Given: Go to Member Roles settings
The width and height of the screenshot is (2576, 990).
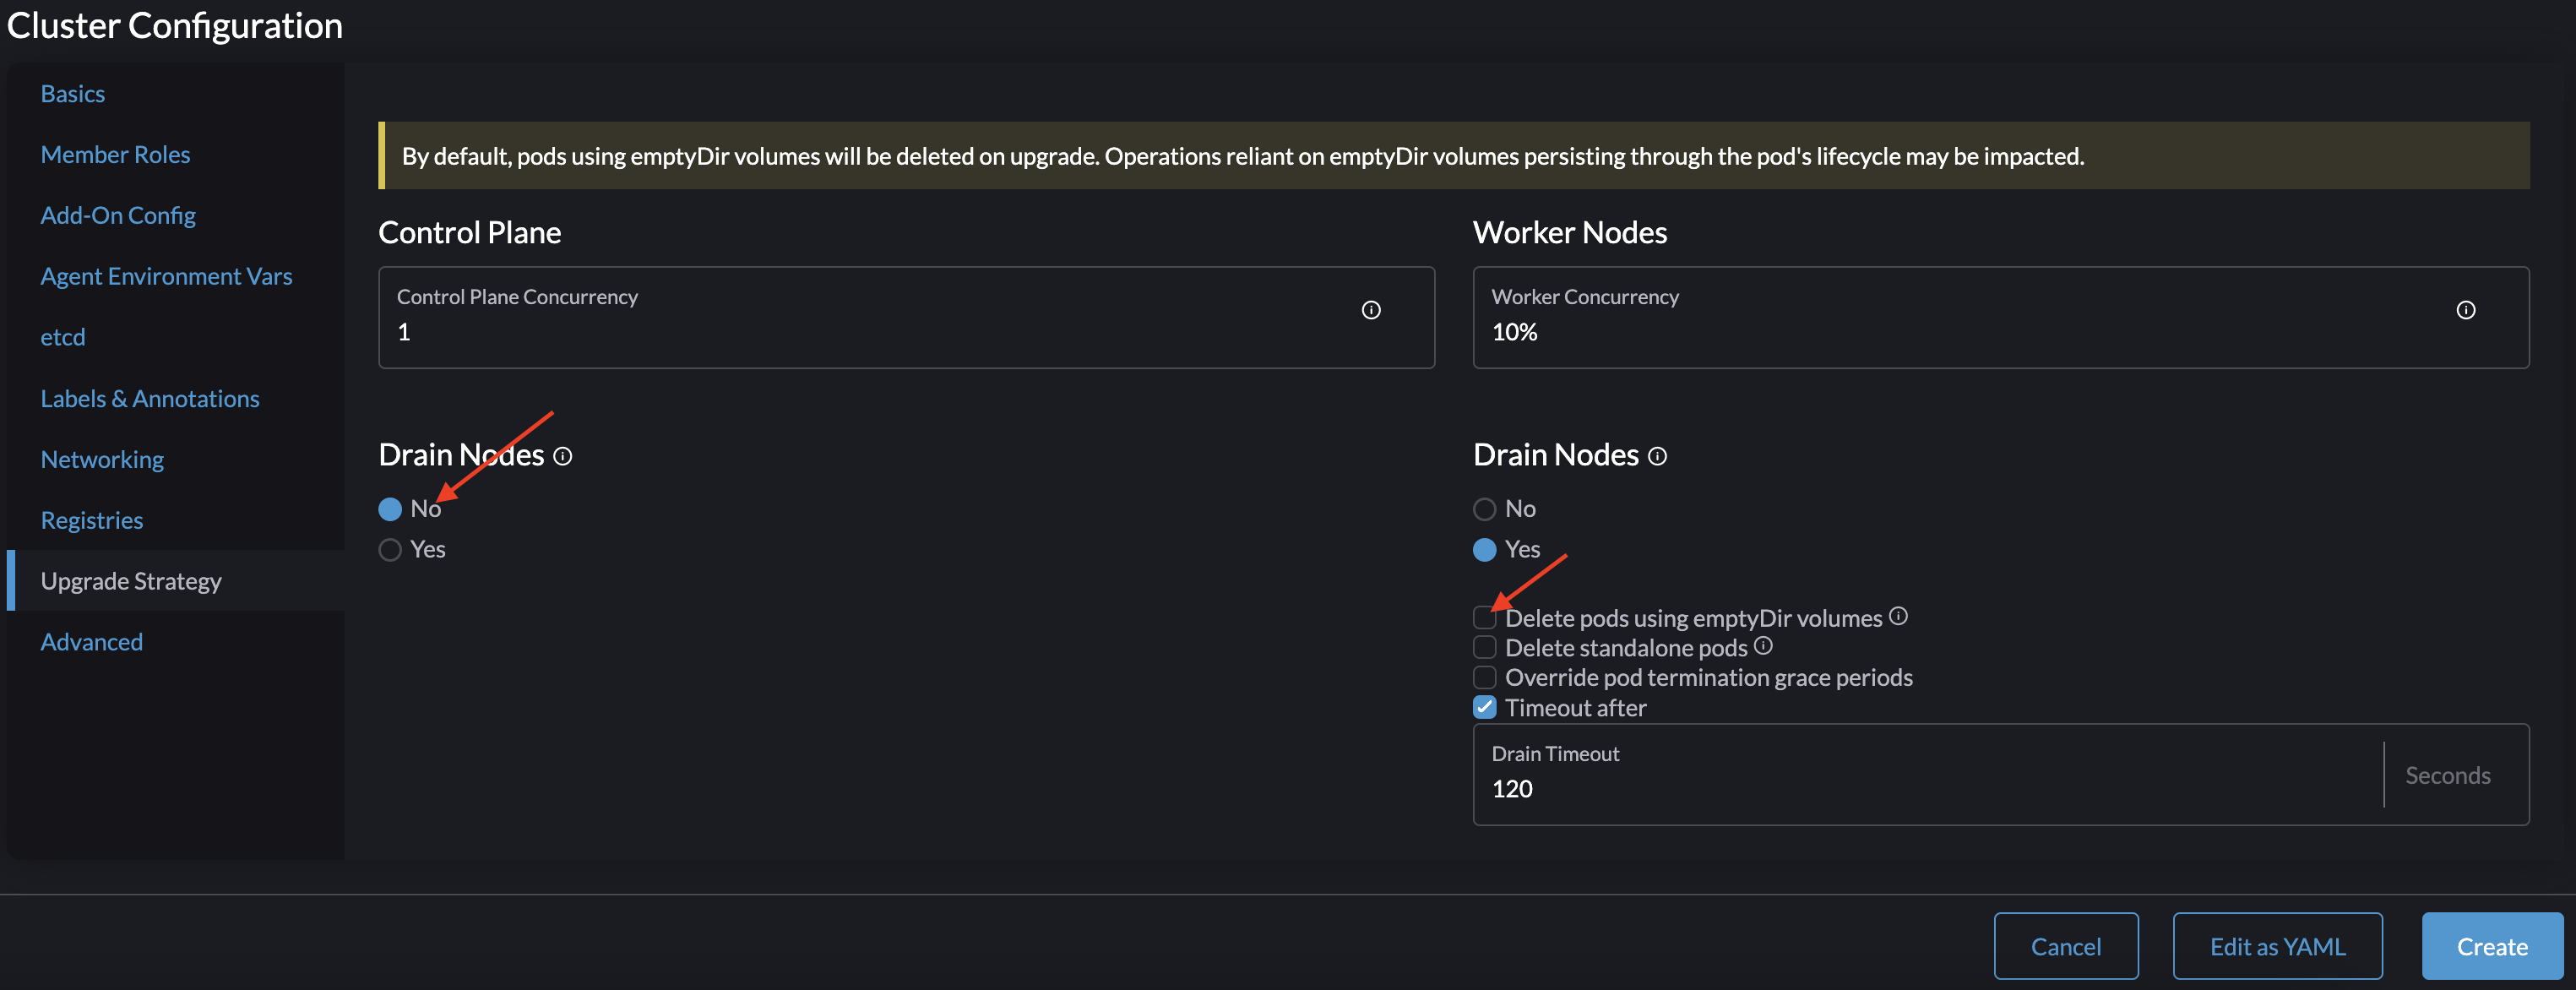Looking at the screenshot, I should (115, 154).
